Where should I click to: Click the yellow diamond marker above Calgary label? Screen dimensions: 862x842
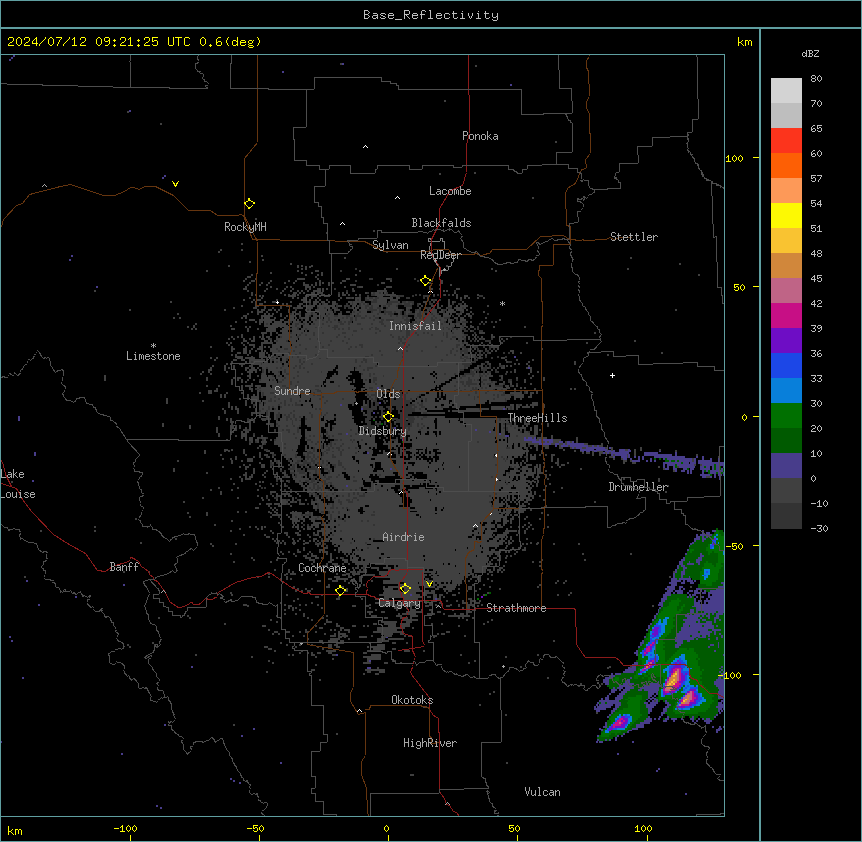click(x=405, y=589)
